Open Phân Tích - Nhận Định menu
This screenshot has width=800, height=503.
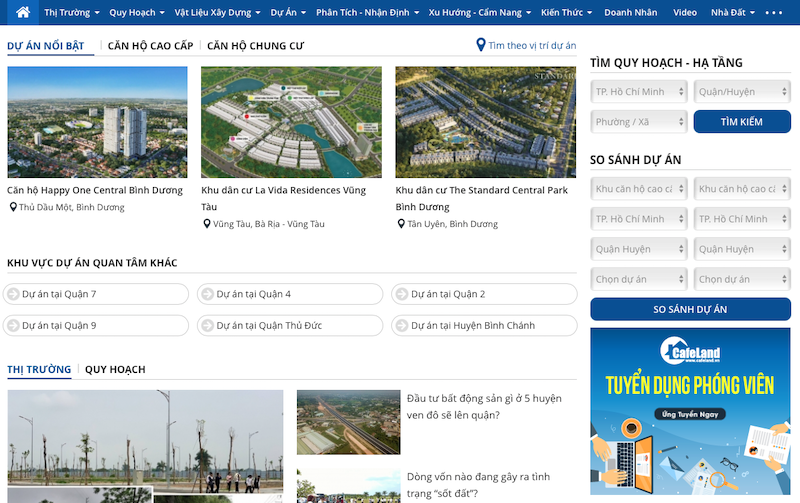point(367,12)
